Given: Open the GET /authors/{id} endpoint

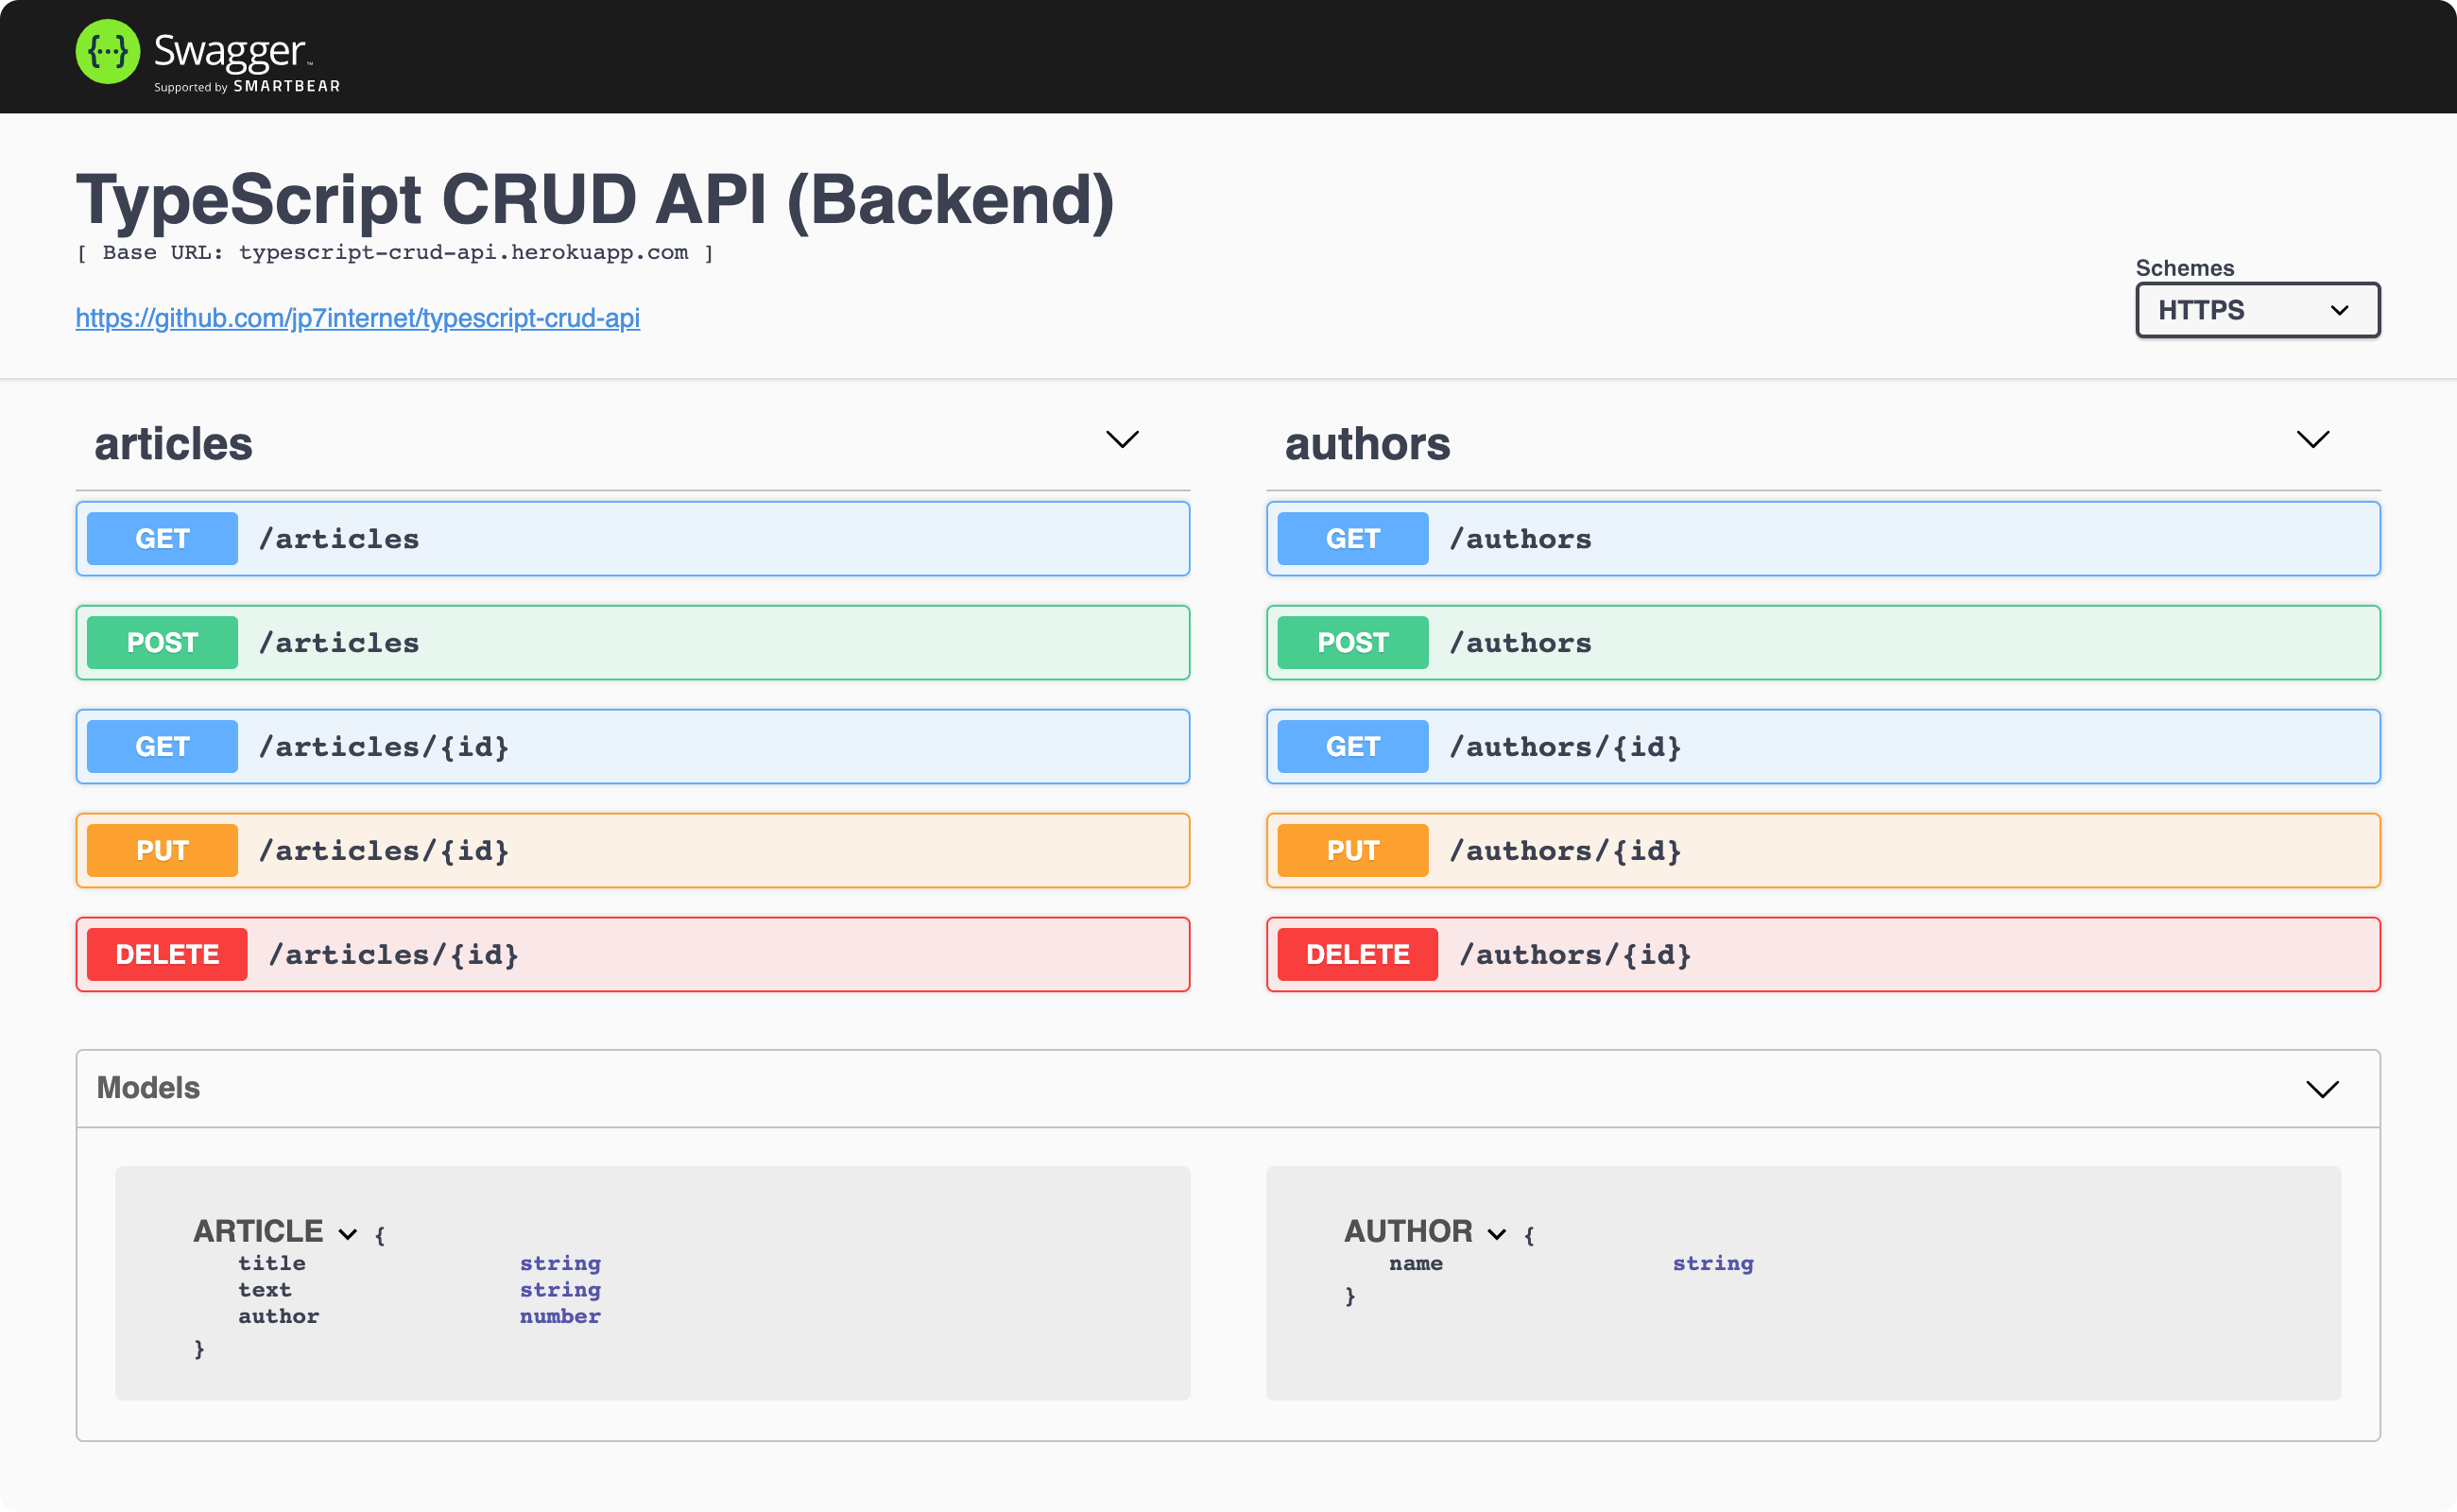Looking at the screenshot, I should click(x=1822, y=747).
